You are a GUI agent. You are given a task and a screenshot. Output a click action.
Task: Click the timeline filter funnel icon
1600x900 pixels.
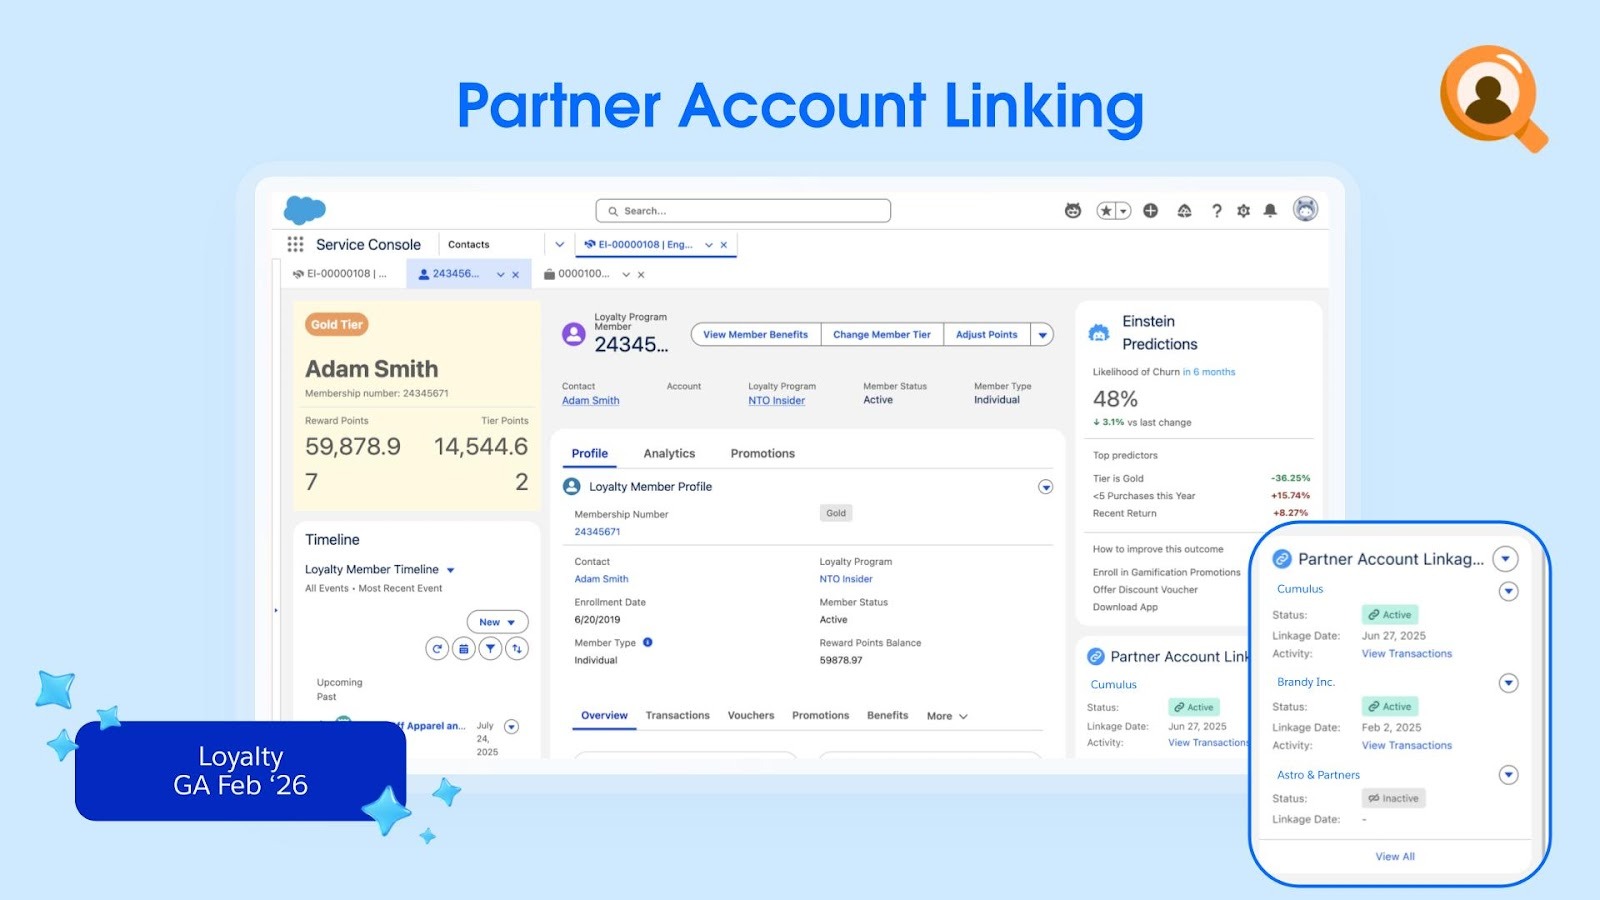[490, 649]
